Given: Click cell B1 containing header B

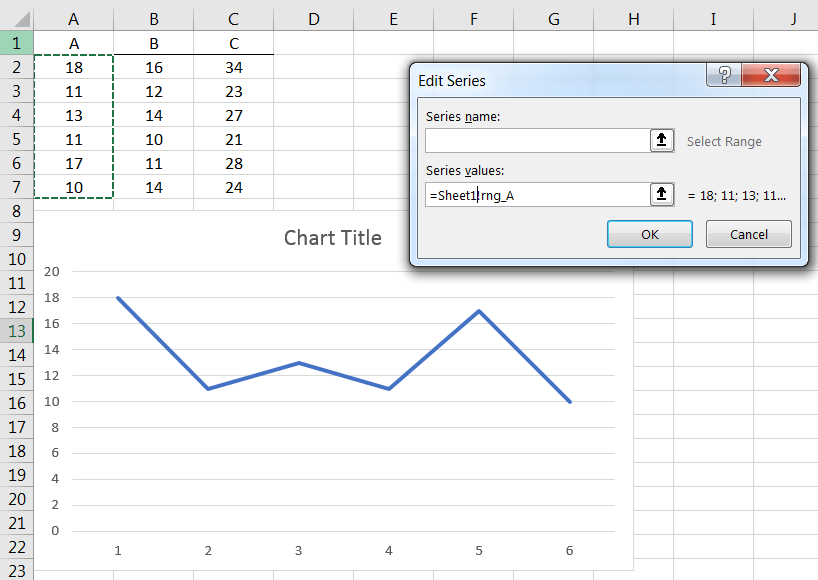Looking at the screenshot, I should (x=153, y=43).
